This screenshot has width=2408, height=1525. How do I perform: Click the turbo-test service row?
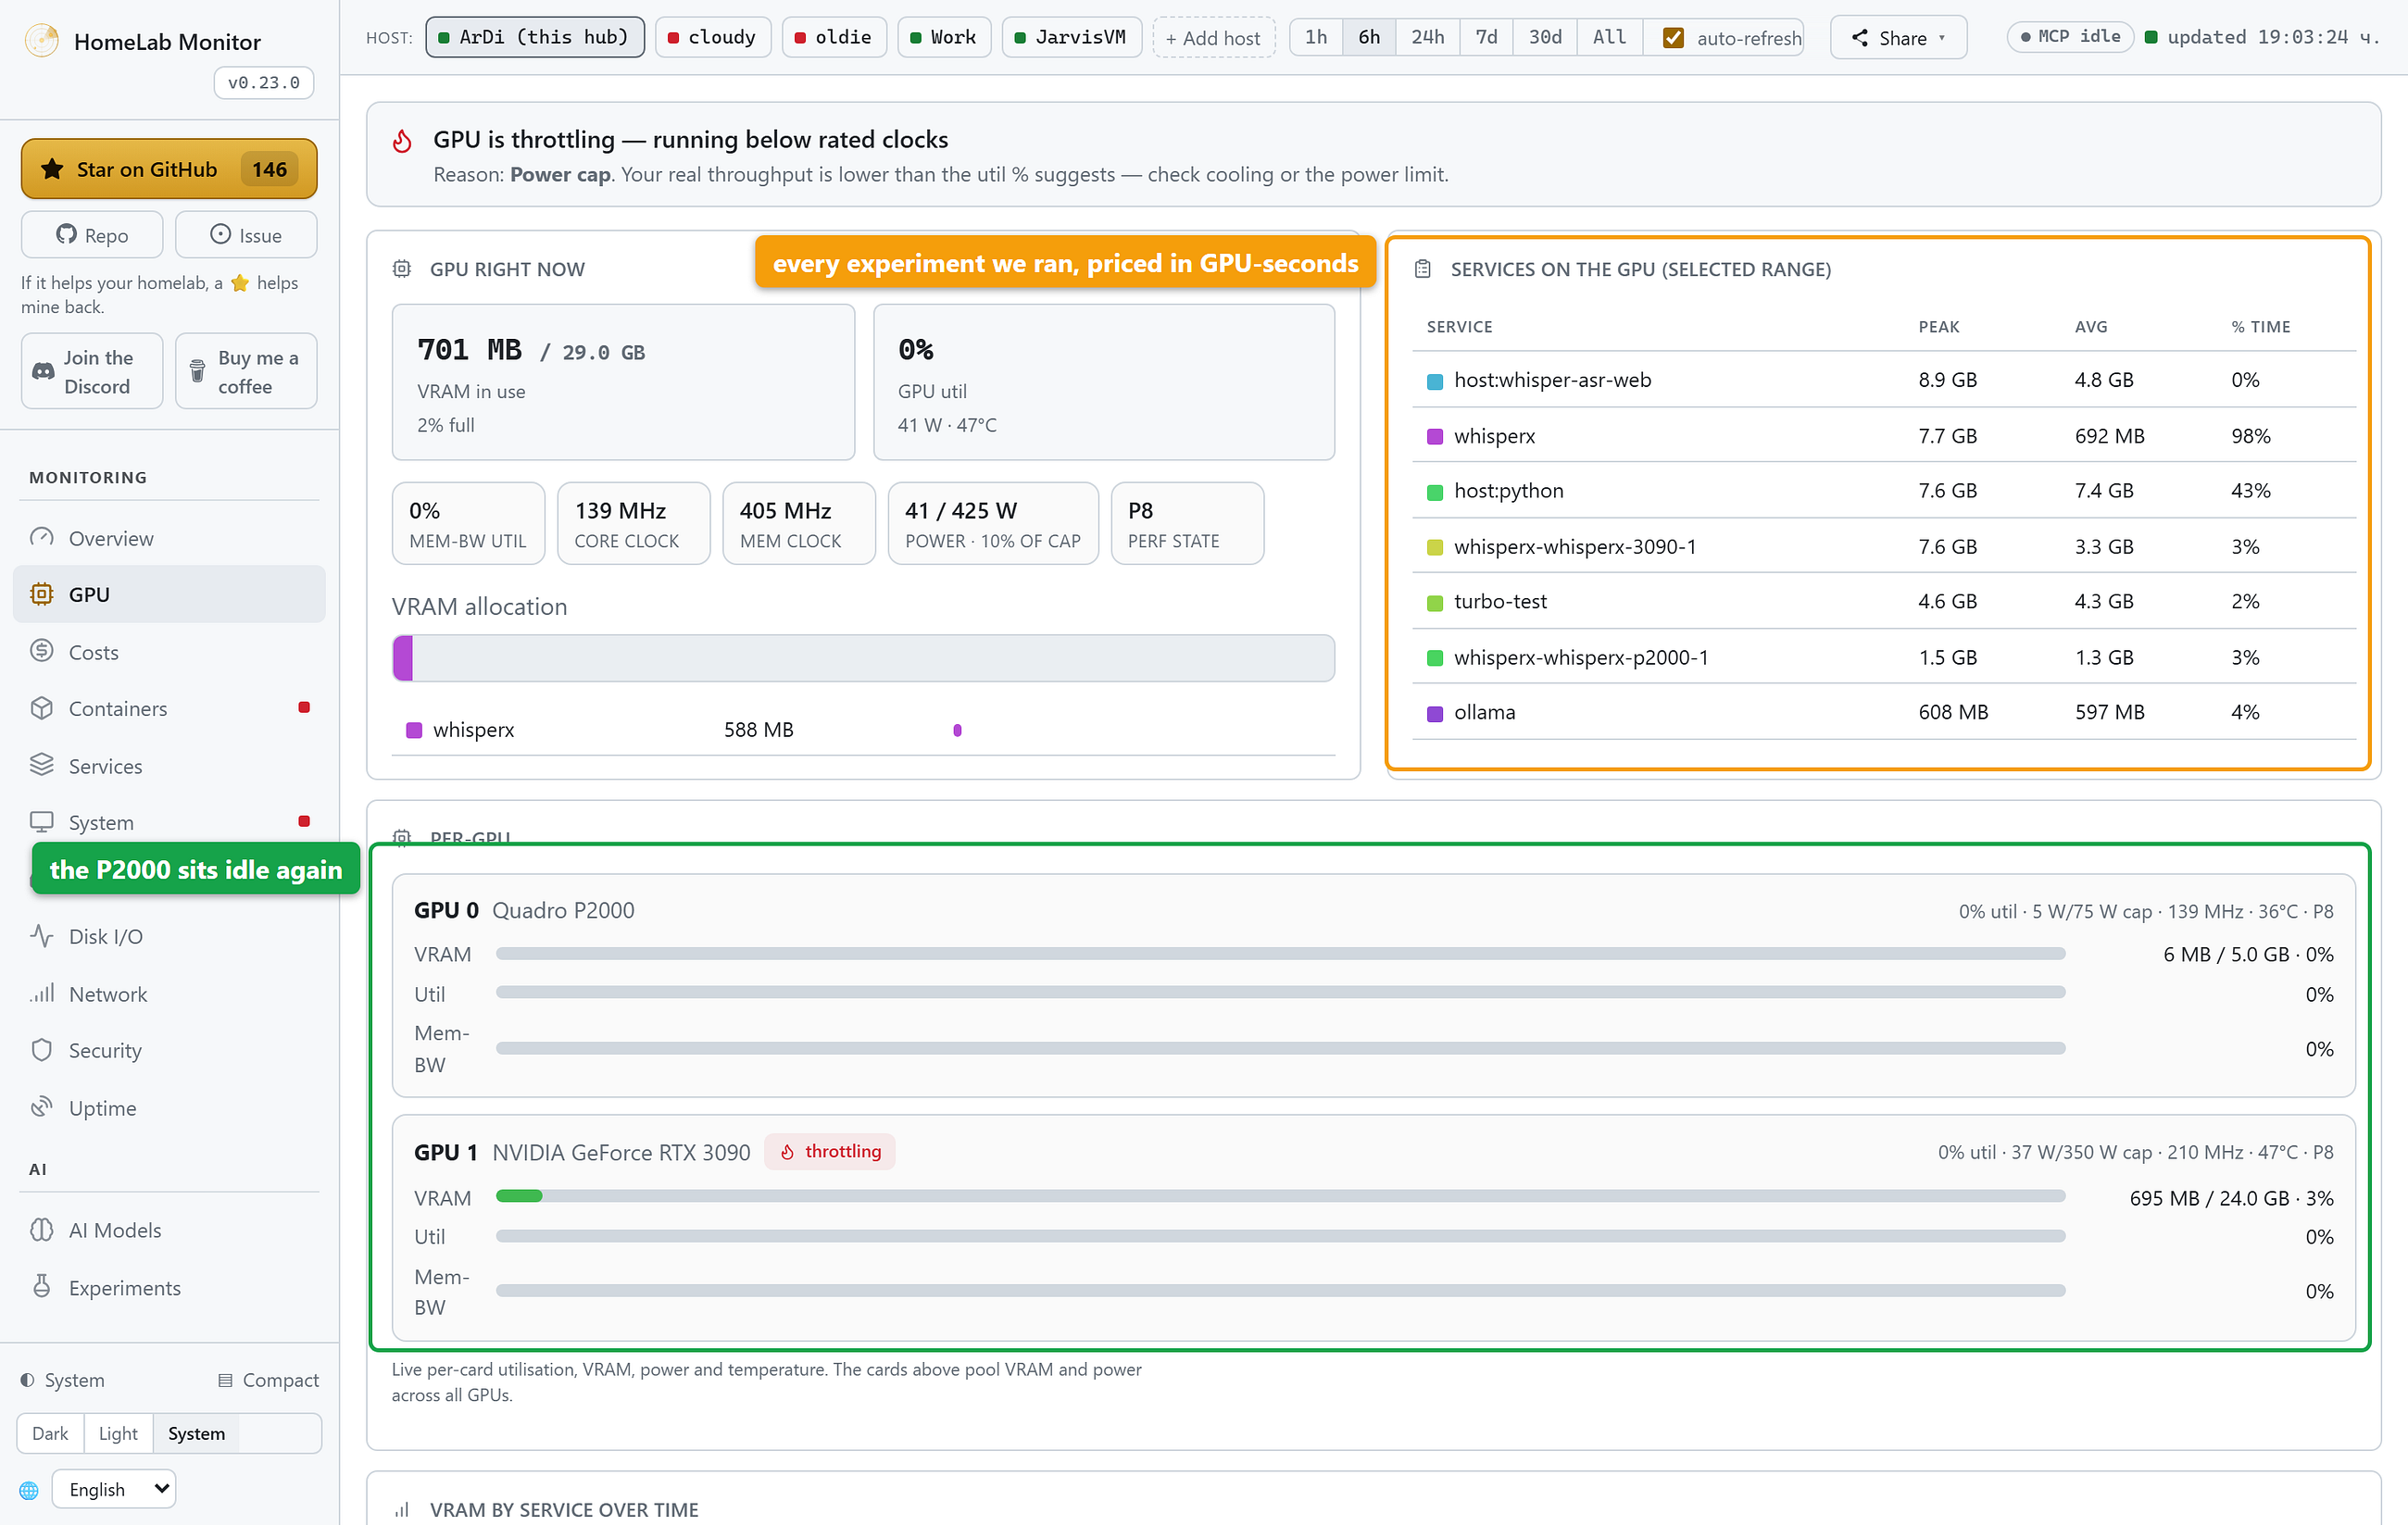click(x=1884, y=602)
